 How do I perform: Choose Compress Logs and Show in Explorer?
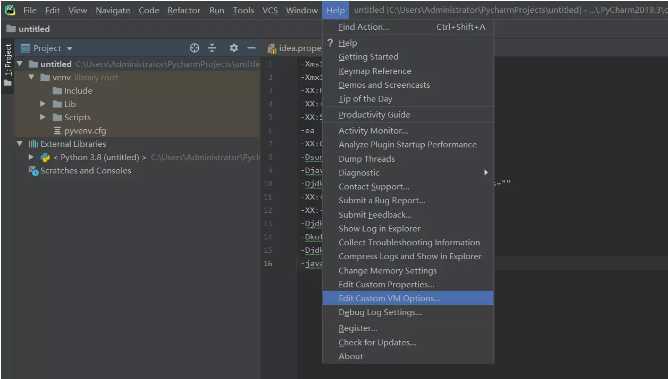coord(408,256)
